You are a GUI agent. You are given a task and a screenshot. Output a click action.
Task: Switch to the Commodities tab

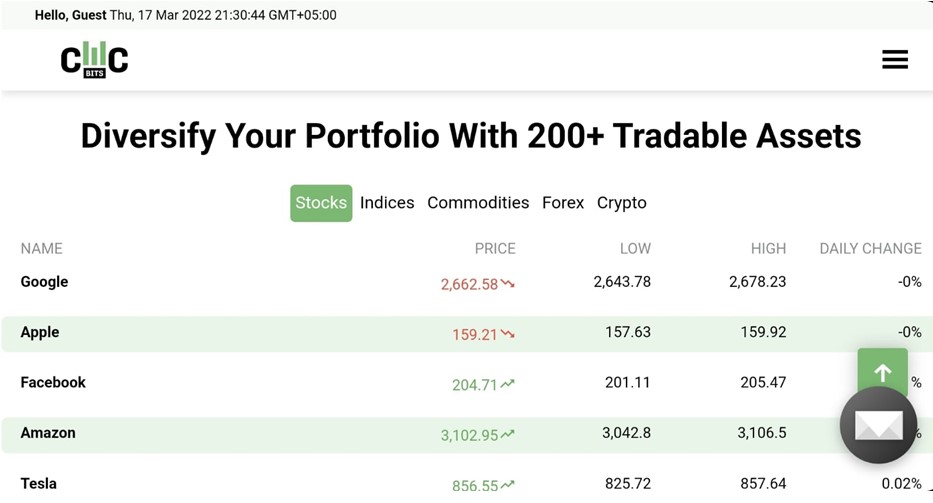point(478,203)
